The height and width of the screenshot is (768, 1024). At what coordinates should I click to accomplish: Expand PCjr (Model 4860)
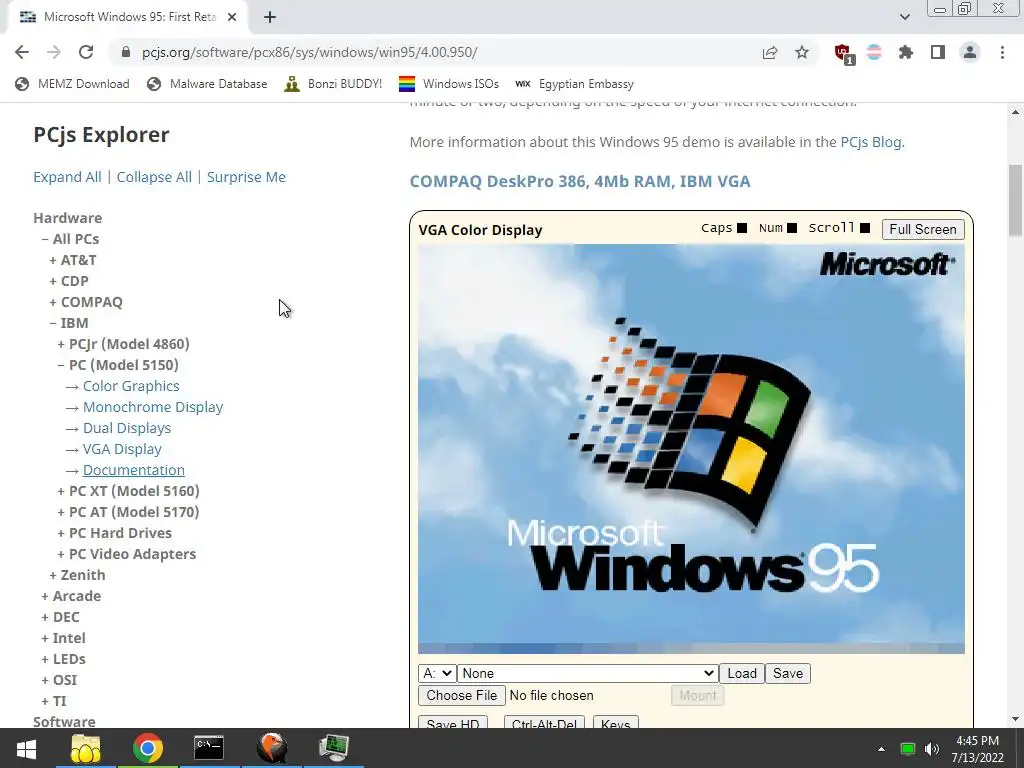123,344
